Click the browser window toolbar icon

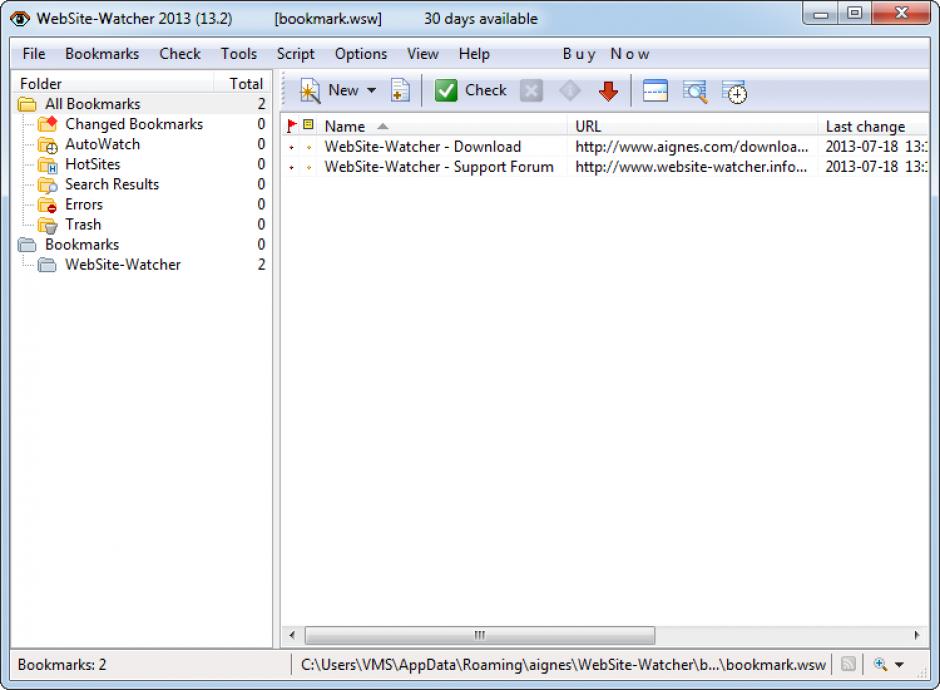(655, 91)
